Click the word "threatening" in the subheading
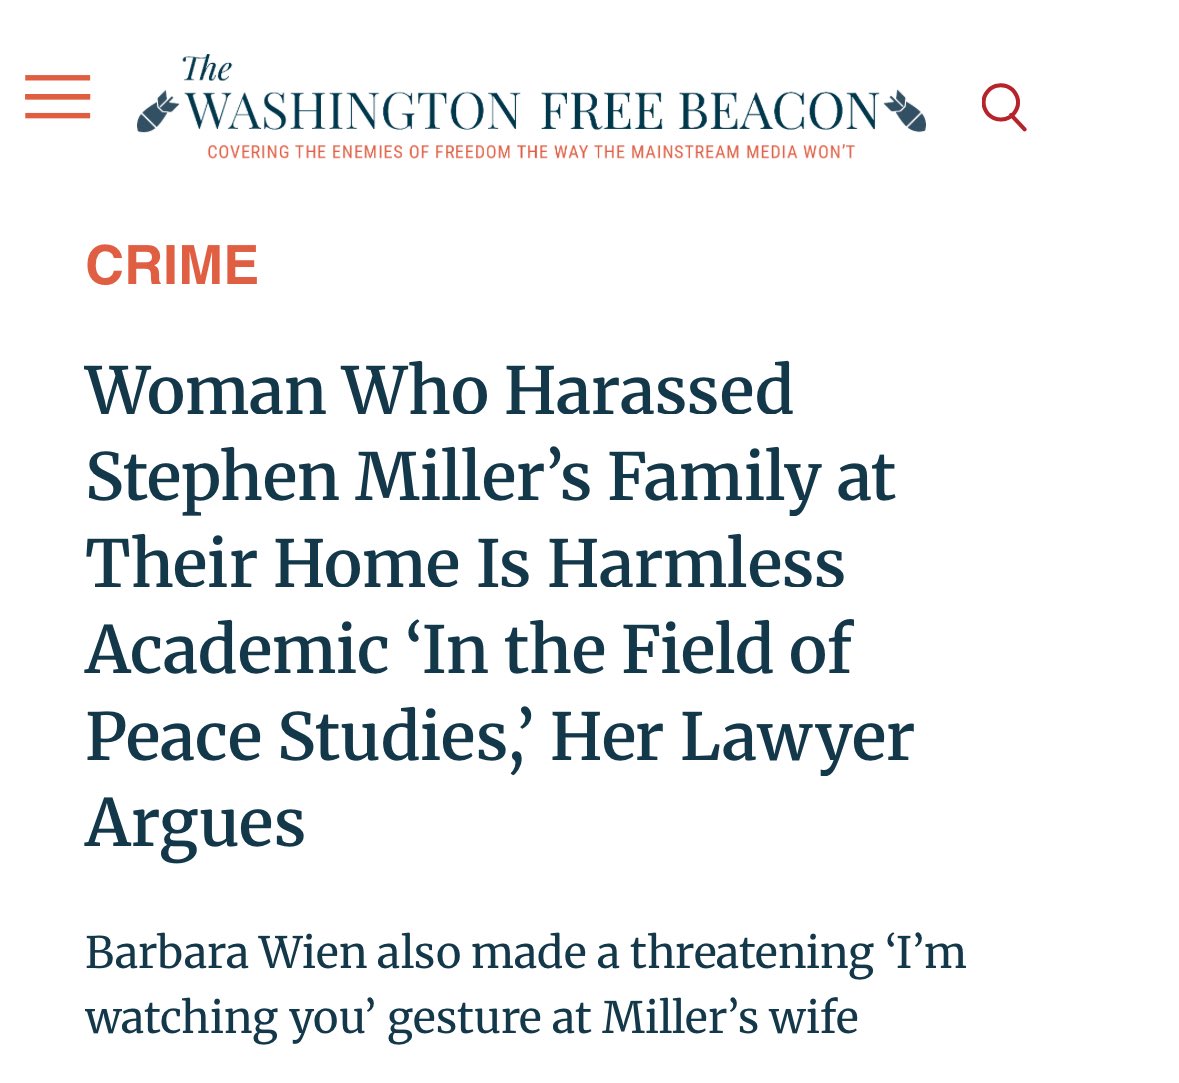 click(x=751, y=952)
